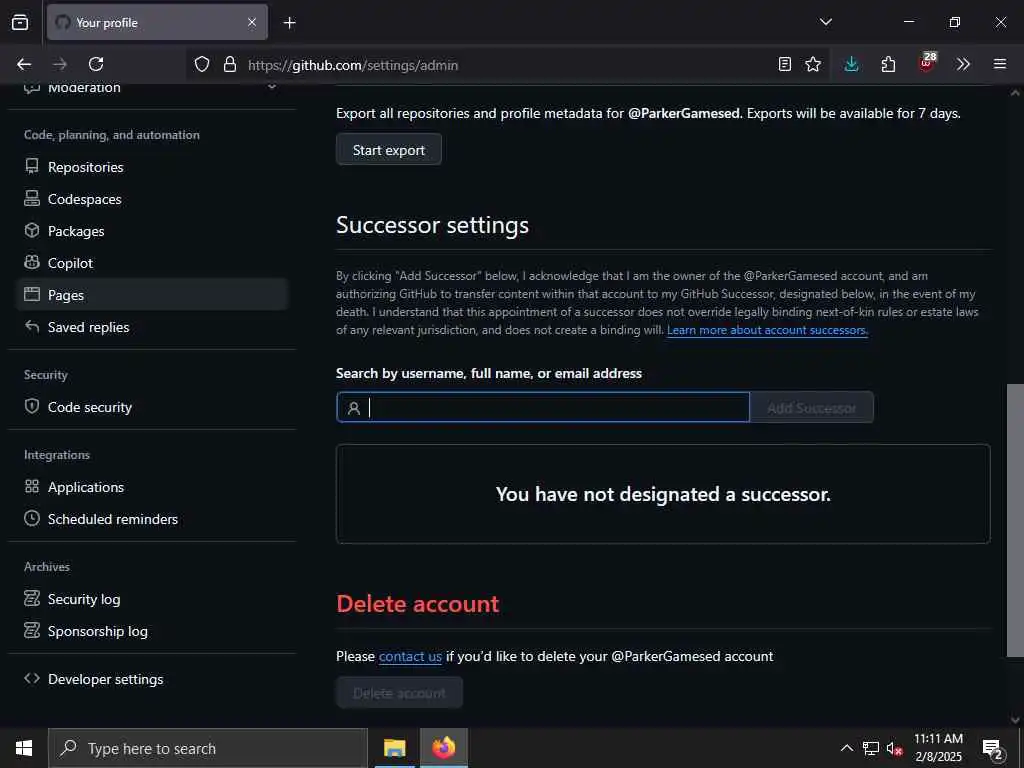Screen dimensions: 1024x768
Task: Open Learn more about account successors link
Action: 767,330
